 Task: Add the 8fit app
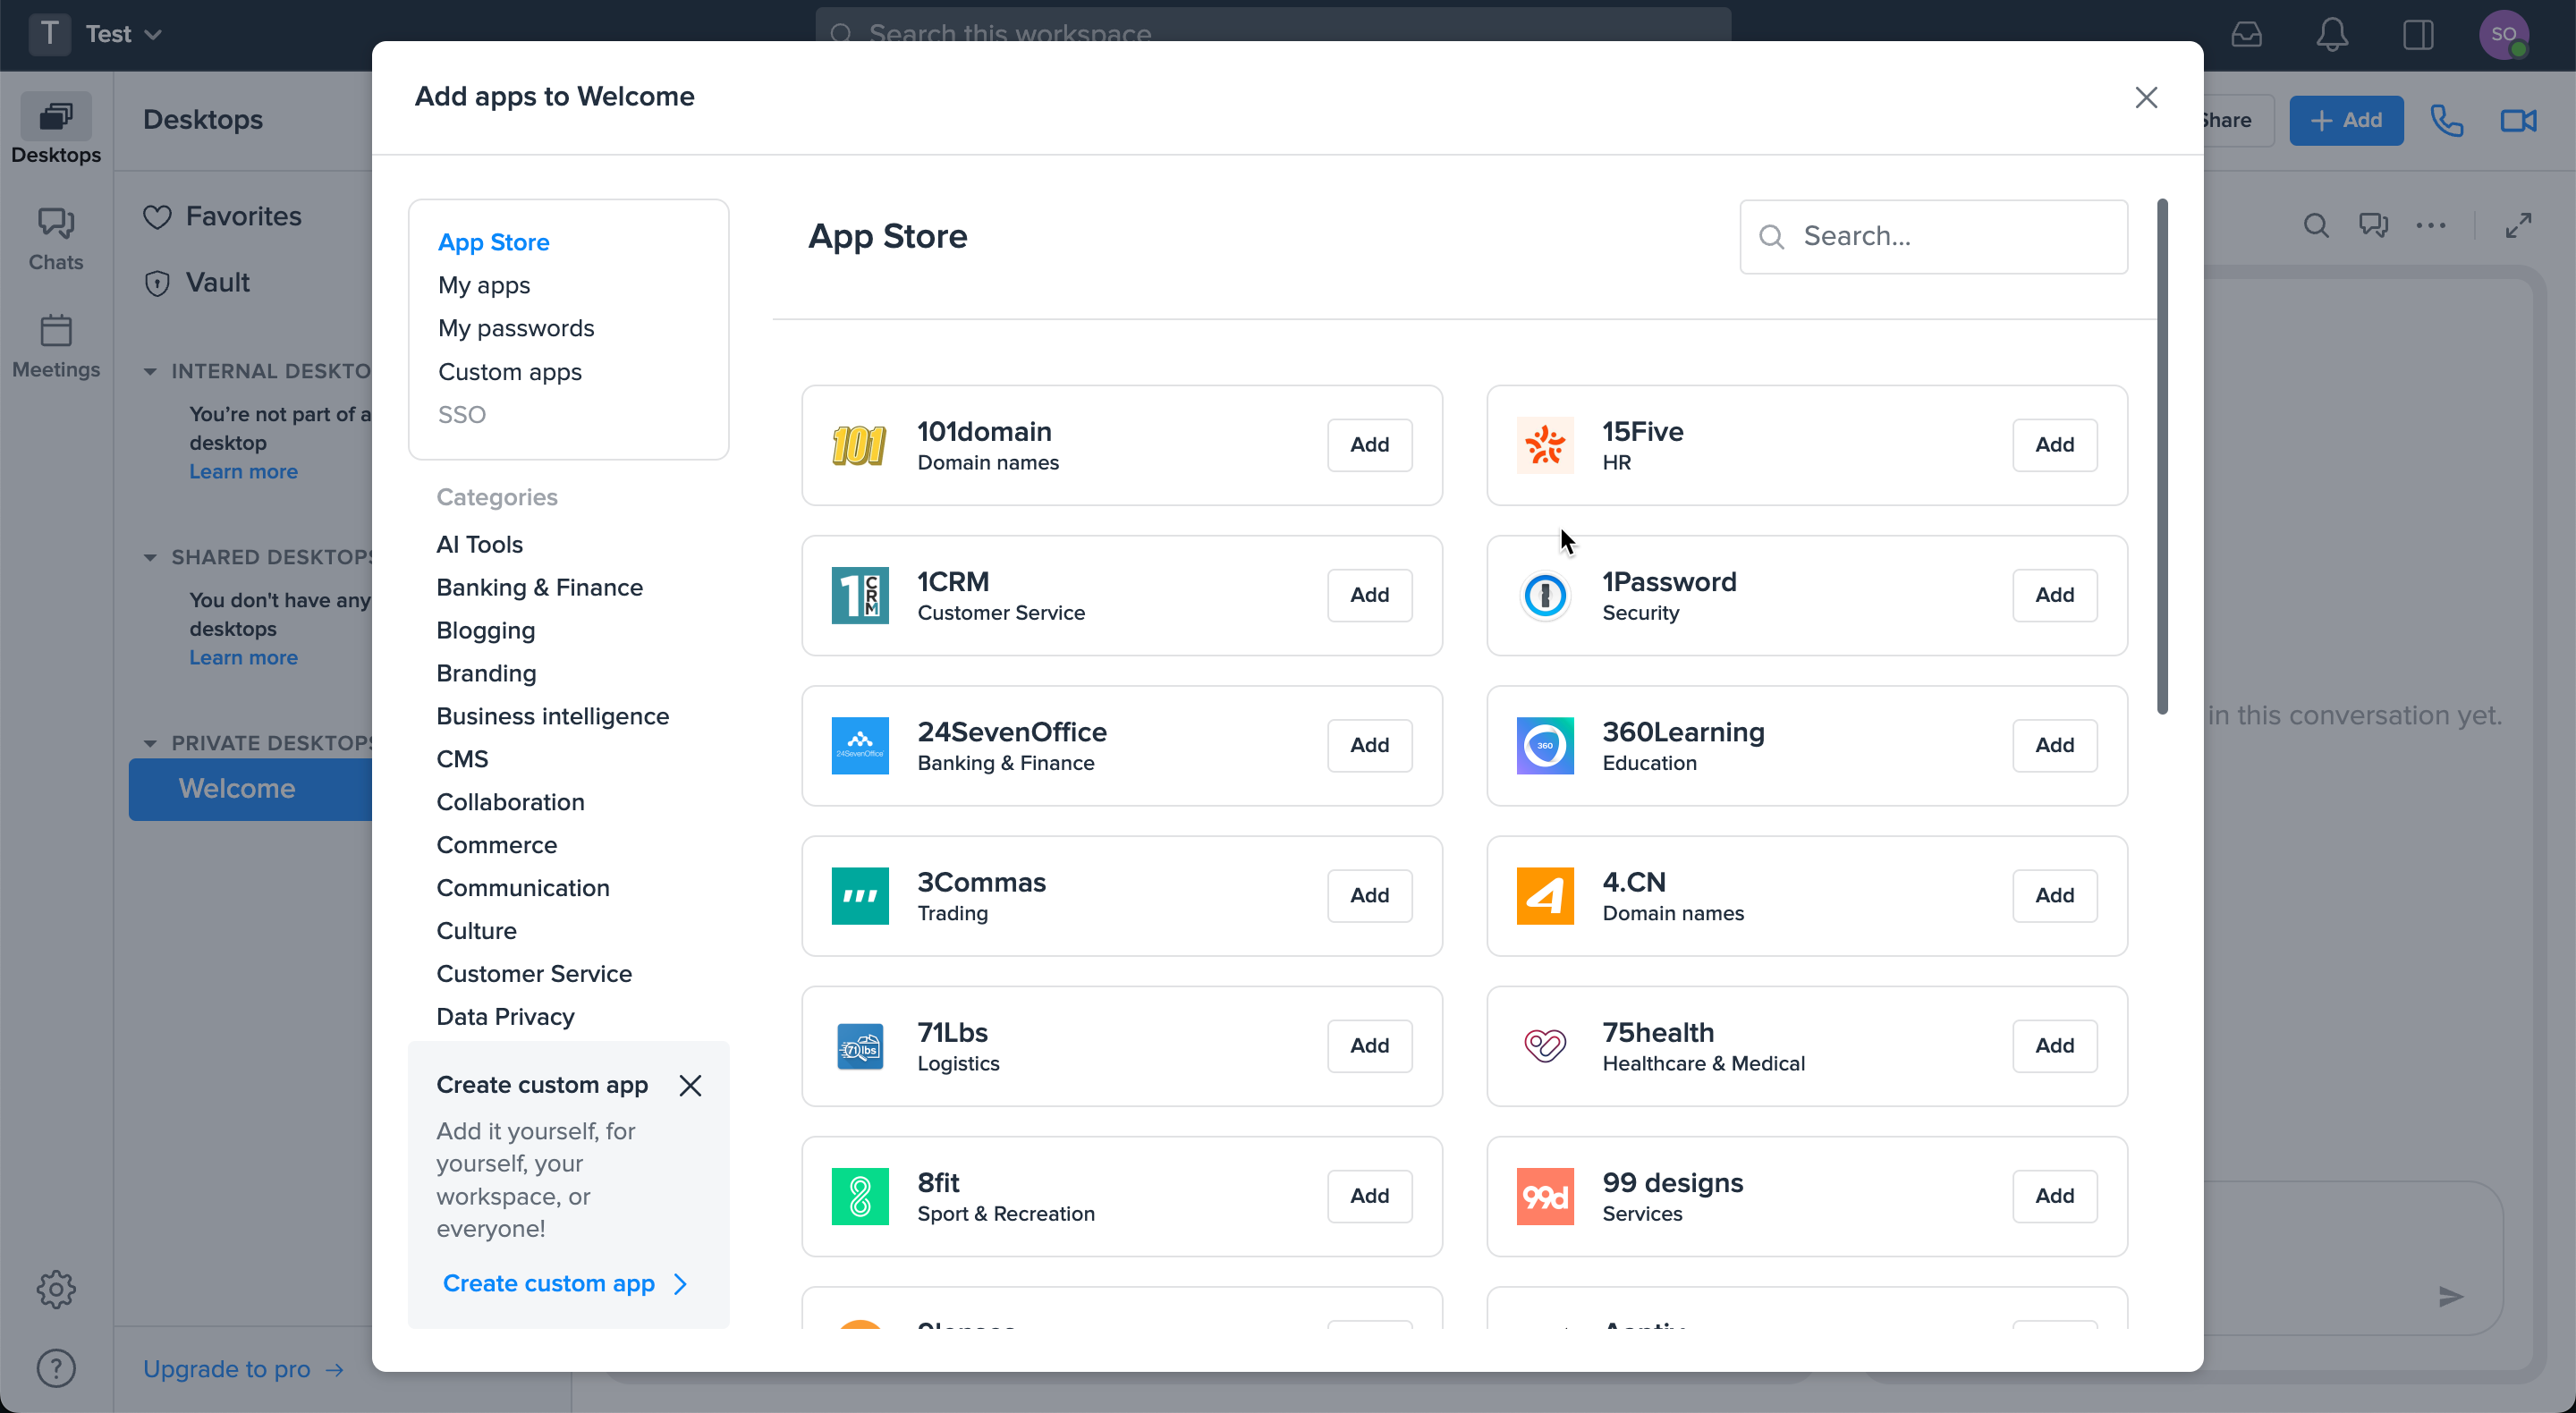[x=1369, y=1196]
